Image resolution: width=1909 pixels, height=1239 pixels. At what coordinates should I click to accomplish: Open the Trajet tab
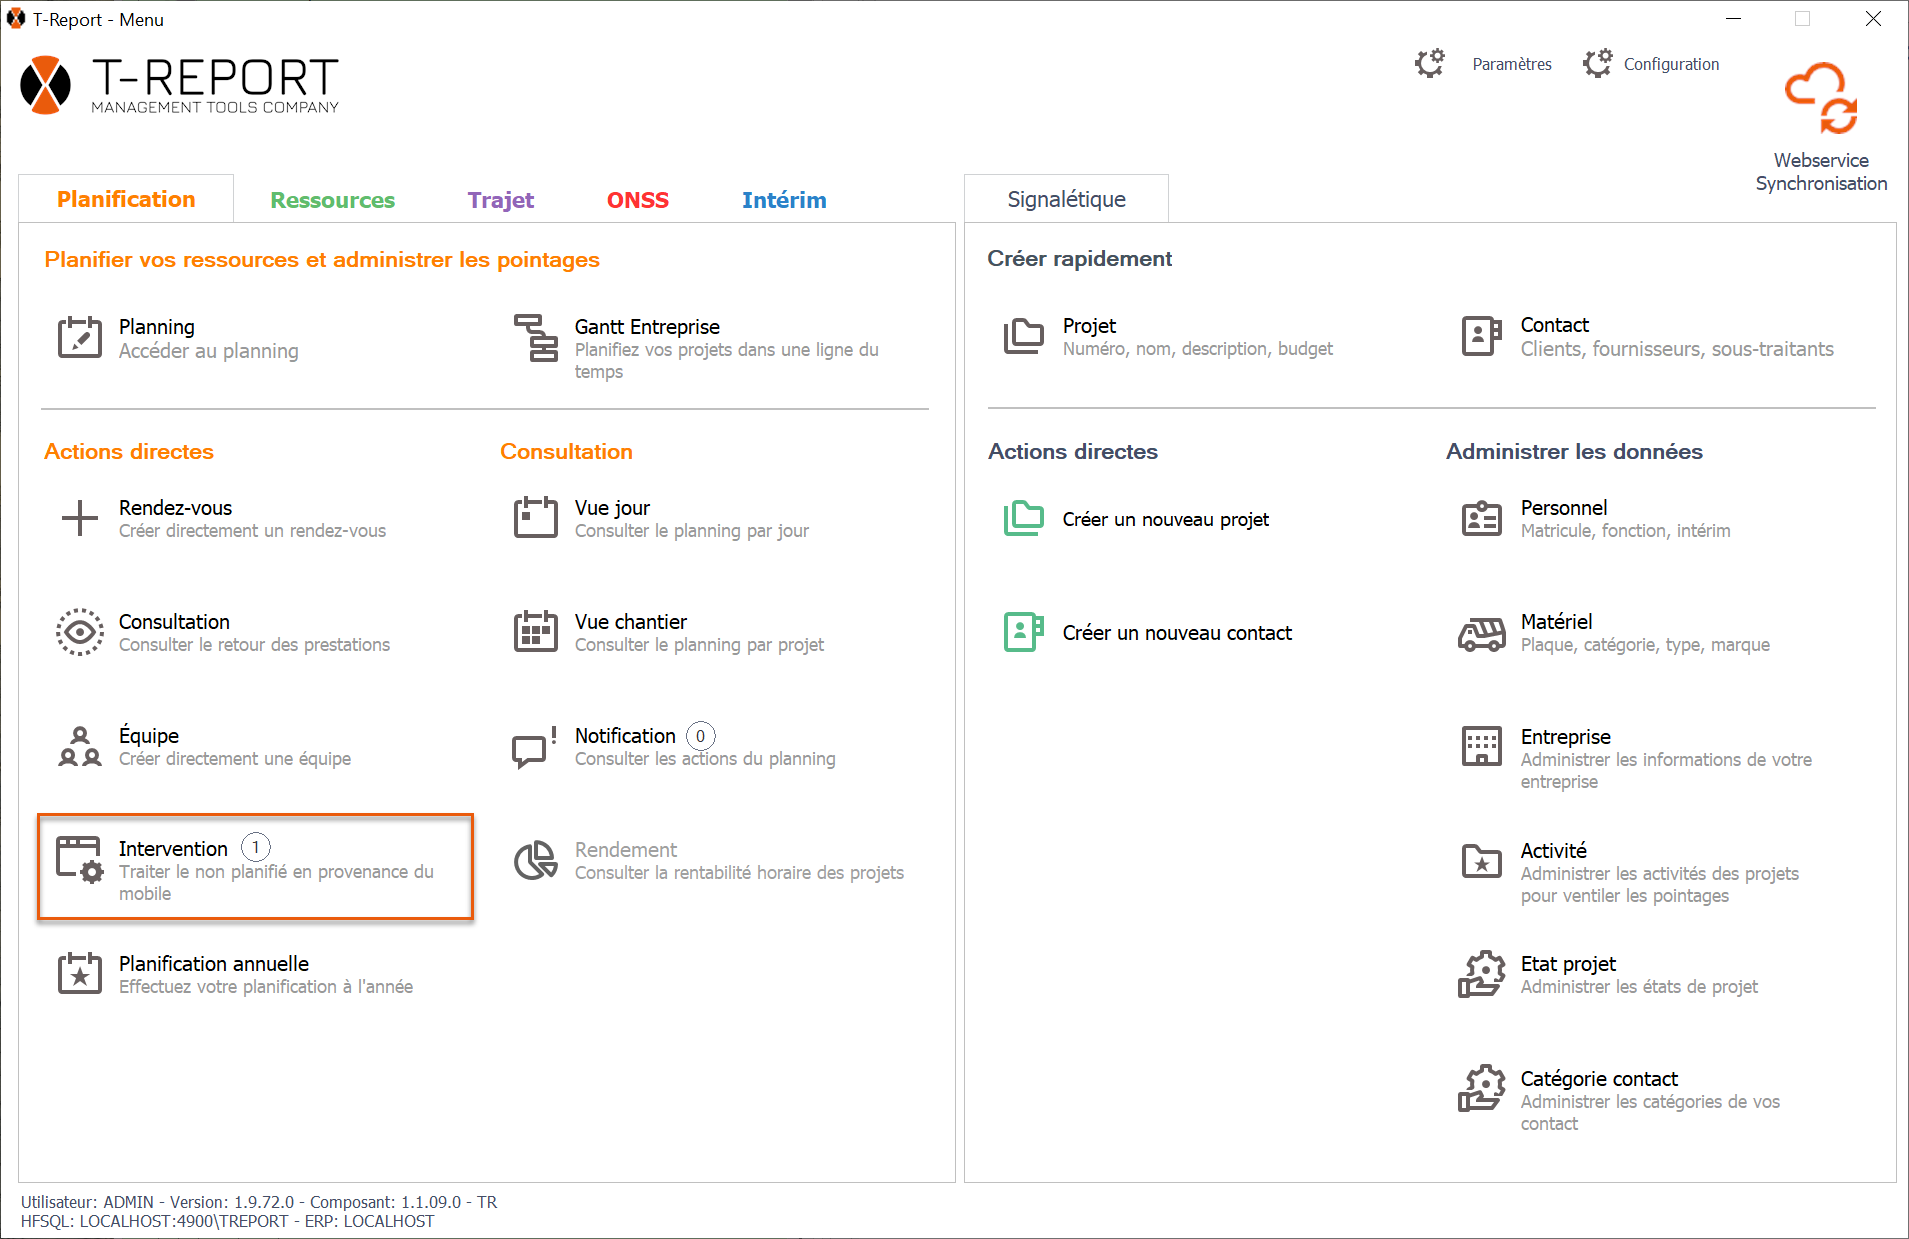point(500,200)
